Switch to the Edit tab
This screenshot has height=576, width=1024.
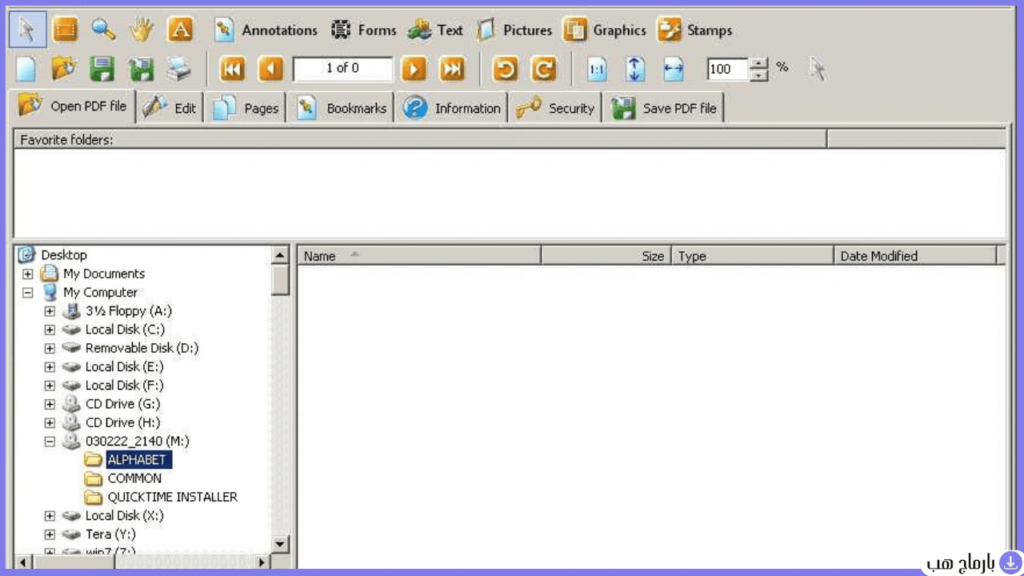tap(170, 108)
